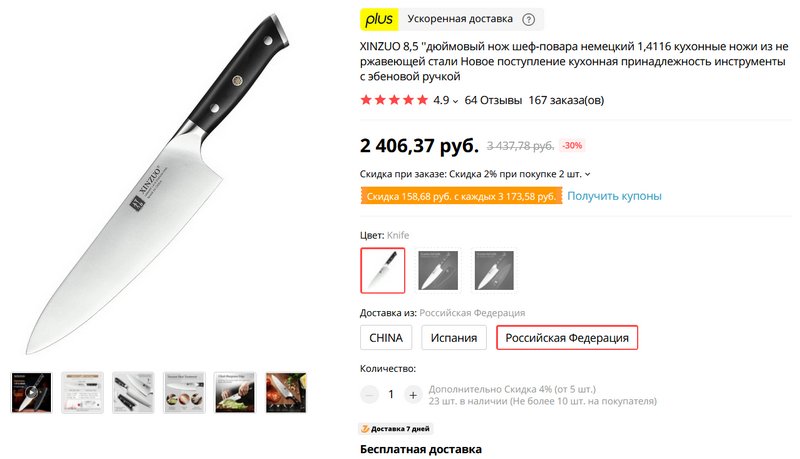The width and height of the screenshot is (800, 459).
Task: Expand the 4.9 rating dropdown arrow
Action: (x=455, y=101)
